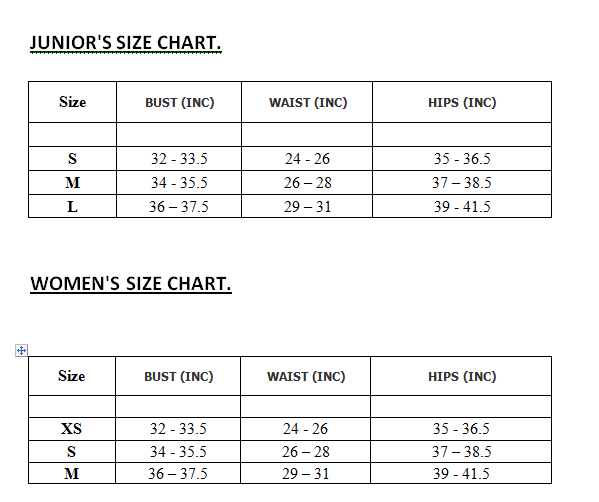Screen dimensions: 599x502
Task: Select the junior table HIPS (INC) header
Action: pos(462,102)
